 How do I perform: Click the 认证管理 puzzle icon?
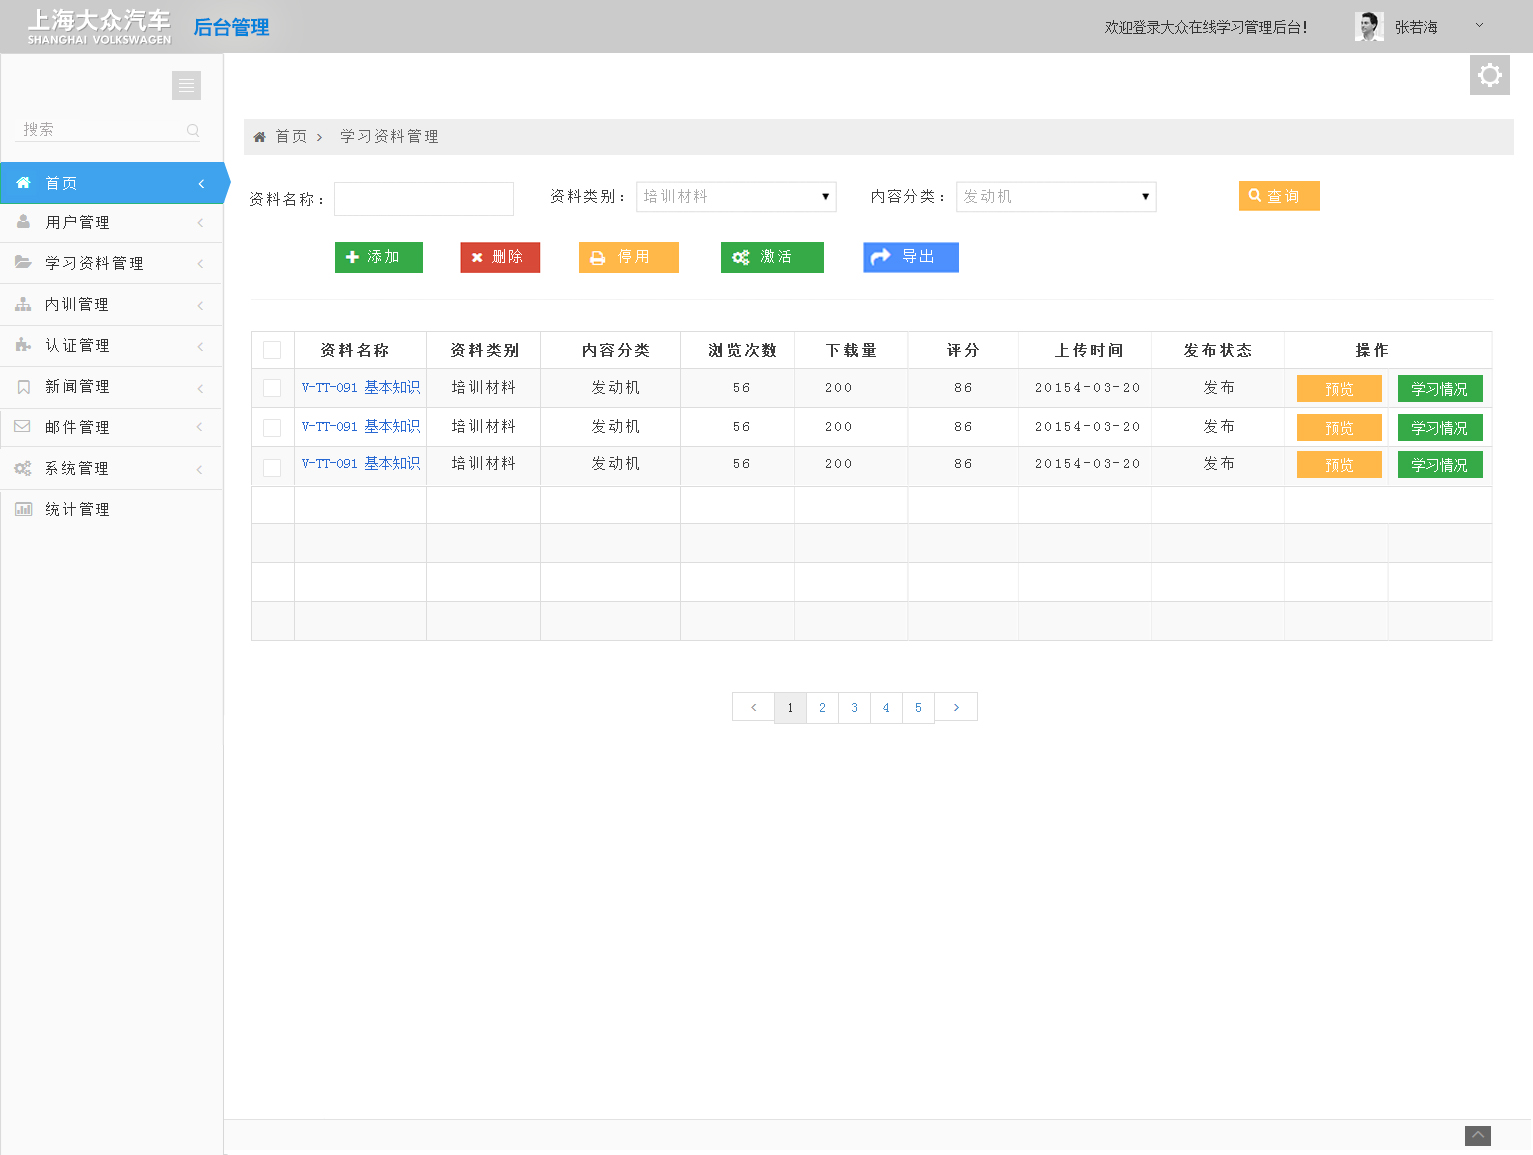point(23,345)
